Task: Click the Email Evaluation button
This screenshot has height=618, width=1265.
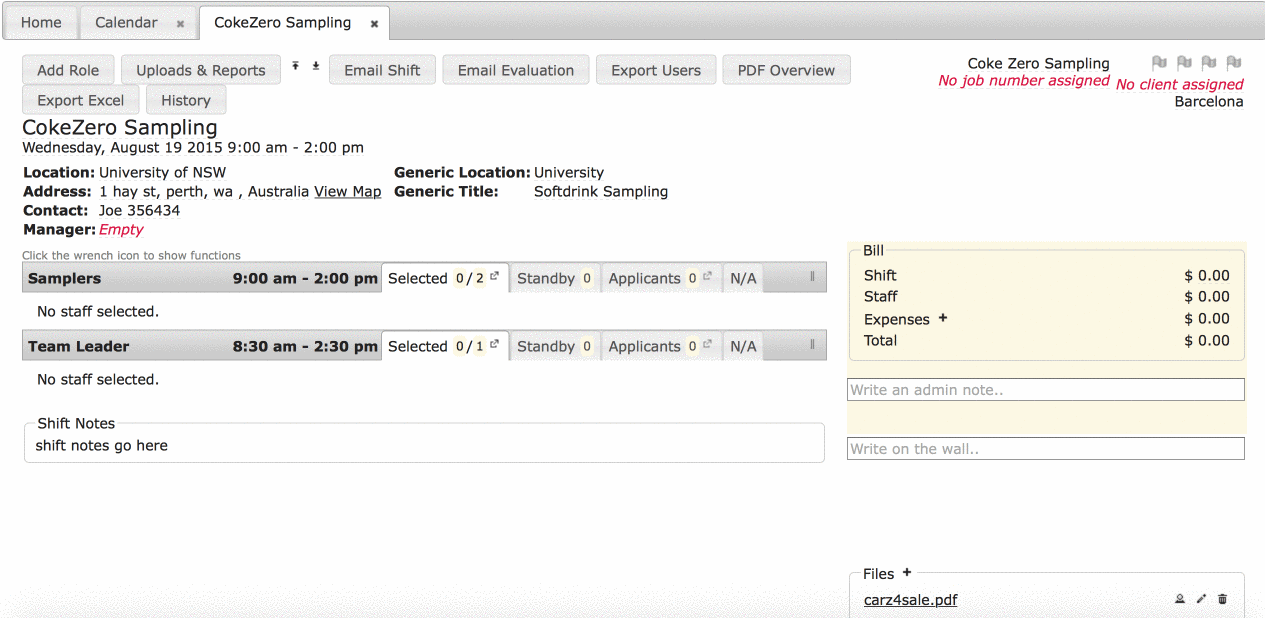Action: coord(516,70)
